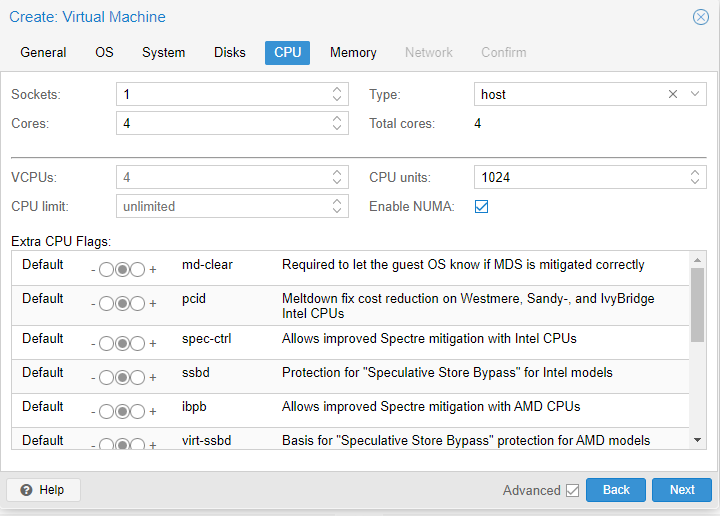
Task: Open the General tab
Action: (x=43, y=52)
